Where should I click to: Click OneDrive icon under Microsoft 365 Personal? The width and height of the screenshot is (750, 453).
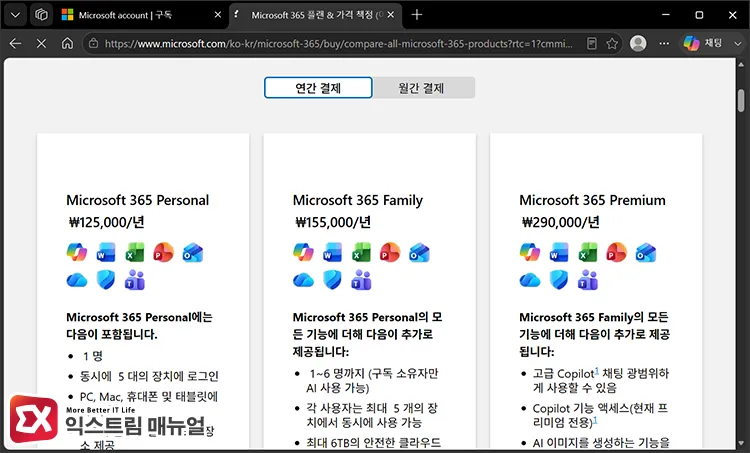pyautogui.click(x=77, y=280)
